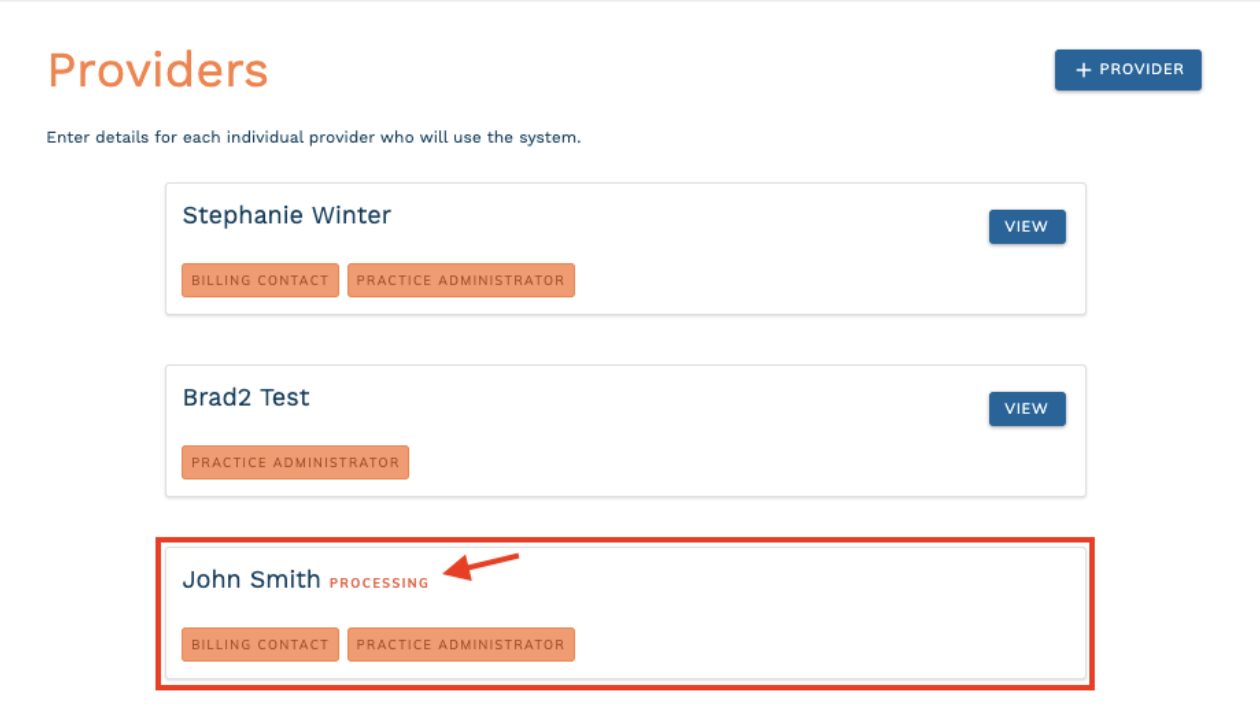This screenshot has width=1260, height=724.
Task: Select John Smith's PRACTICE ADMINISTRATOR tag
Action: pyautogui.click(x=461, y=645)
